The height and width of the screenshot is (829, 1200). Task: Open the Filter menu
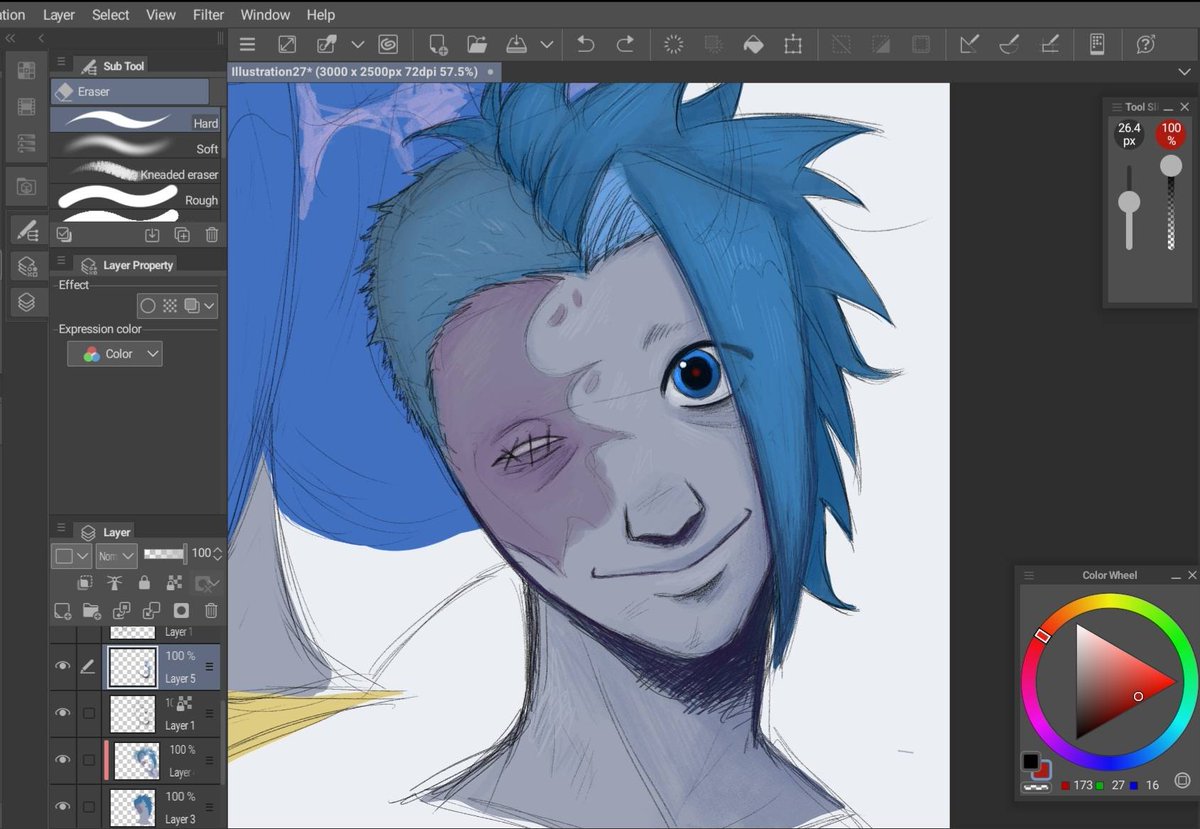click(x=209, y=15)
